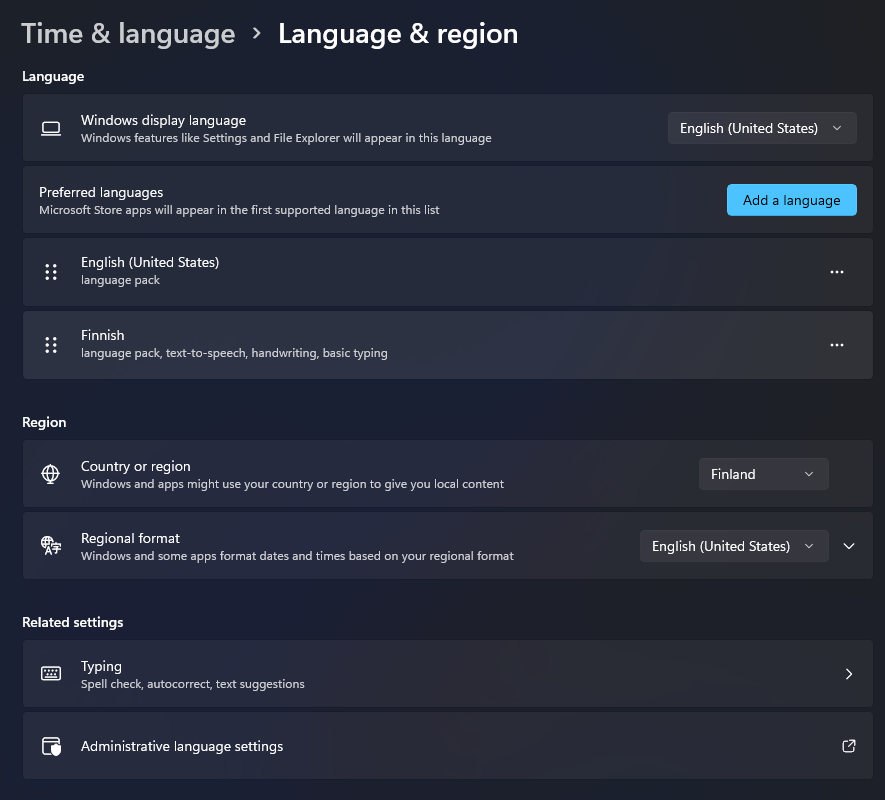Click the Administrative language settings shield icon

(x=51, y=746)
